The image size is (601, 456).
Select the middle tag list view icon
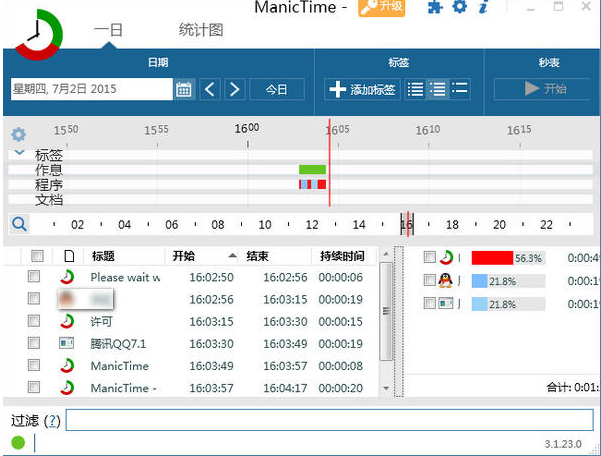(437, 89)
